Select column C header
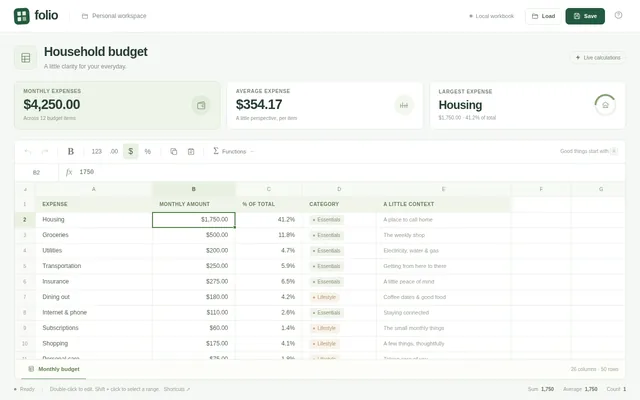 tap(269, 189)
